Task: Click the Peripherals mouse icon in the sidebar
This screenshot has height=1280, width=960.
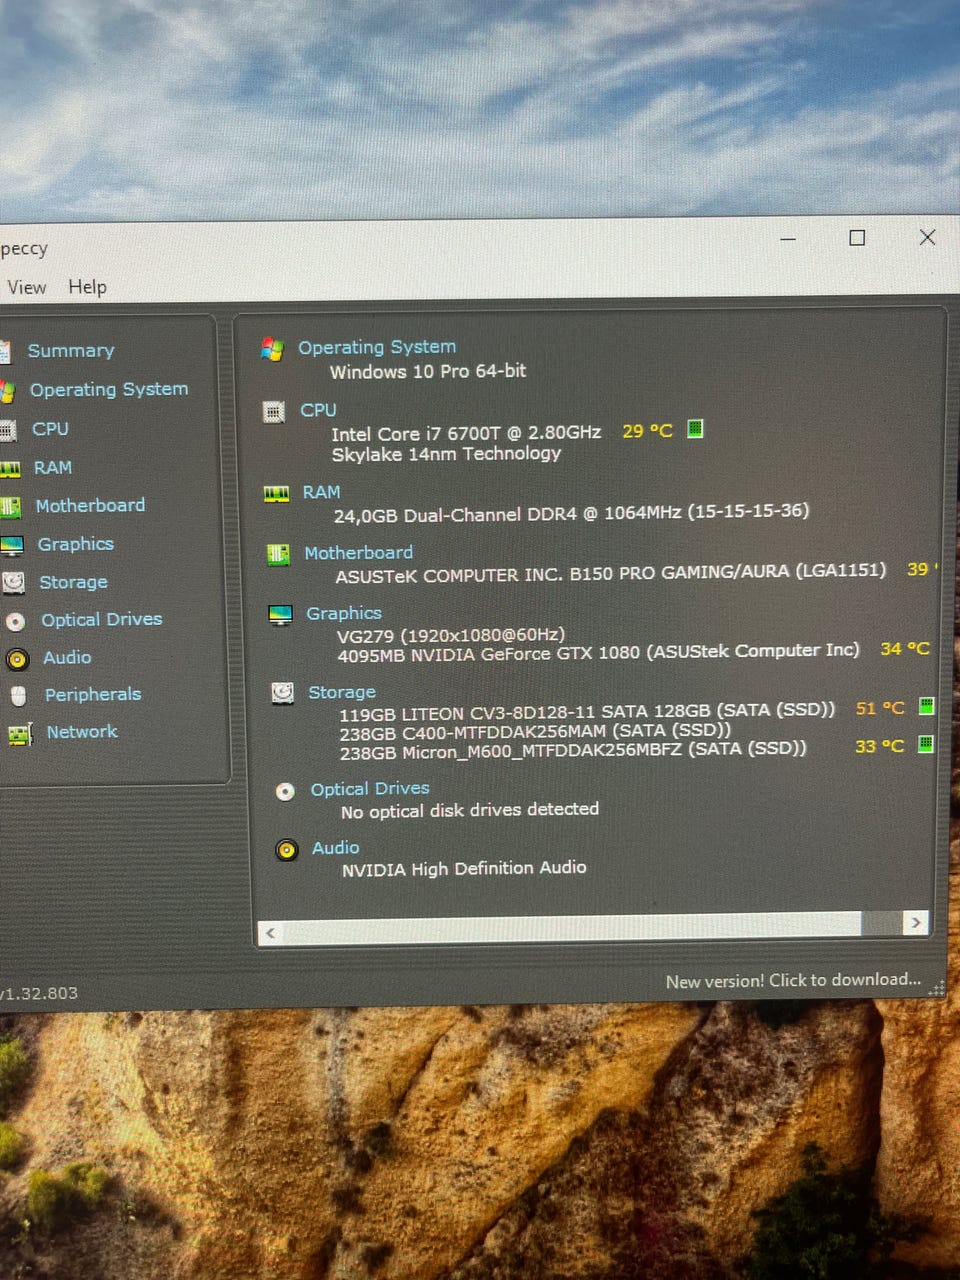Action: coord(18,696)
